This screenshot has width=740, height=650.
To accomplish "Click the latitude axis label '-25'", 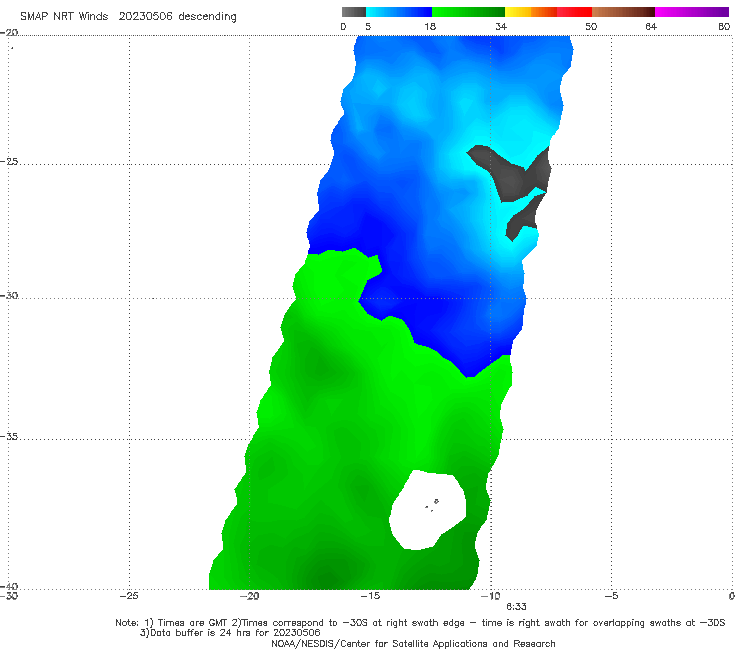I will pyautogui.click(x=9, y=161).
